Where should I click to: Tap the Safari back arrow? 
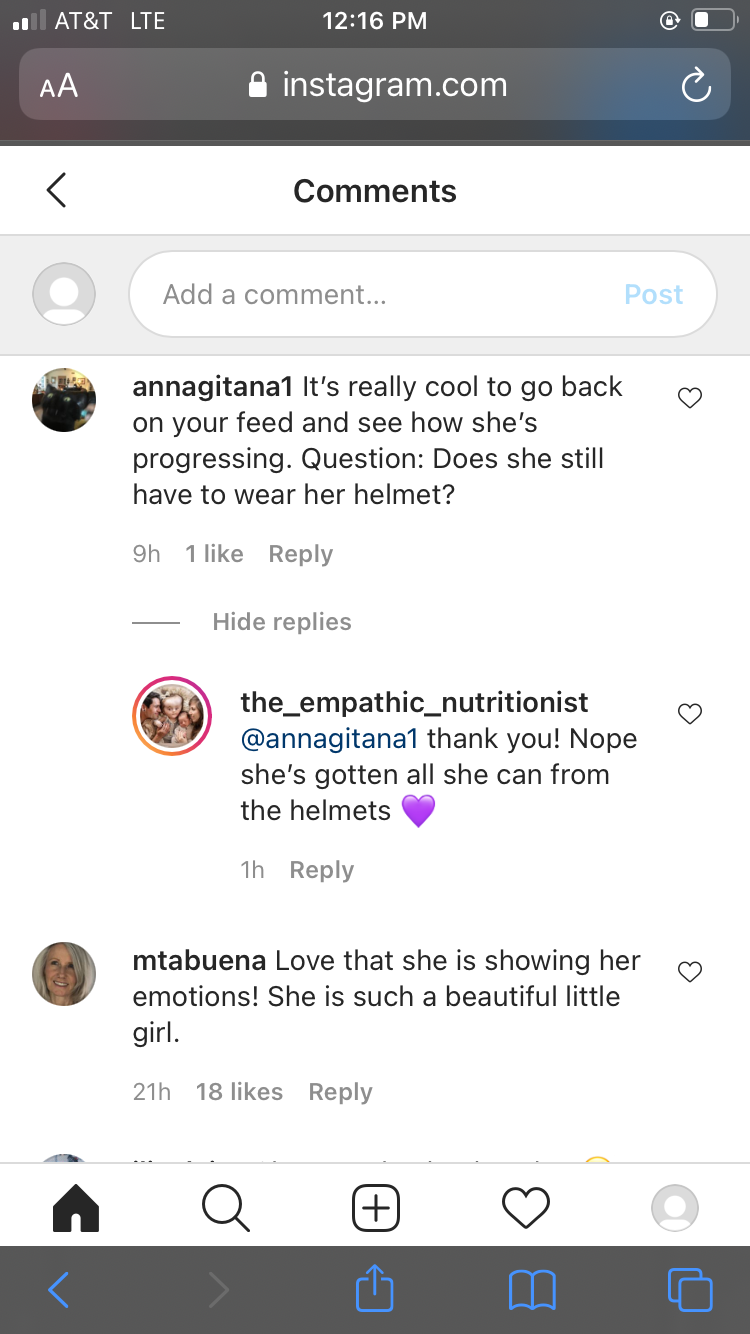(x=59, y=1290)
